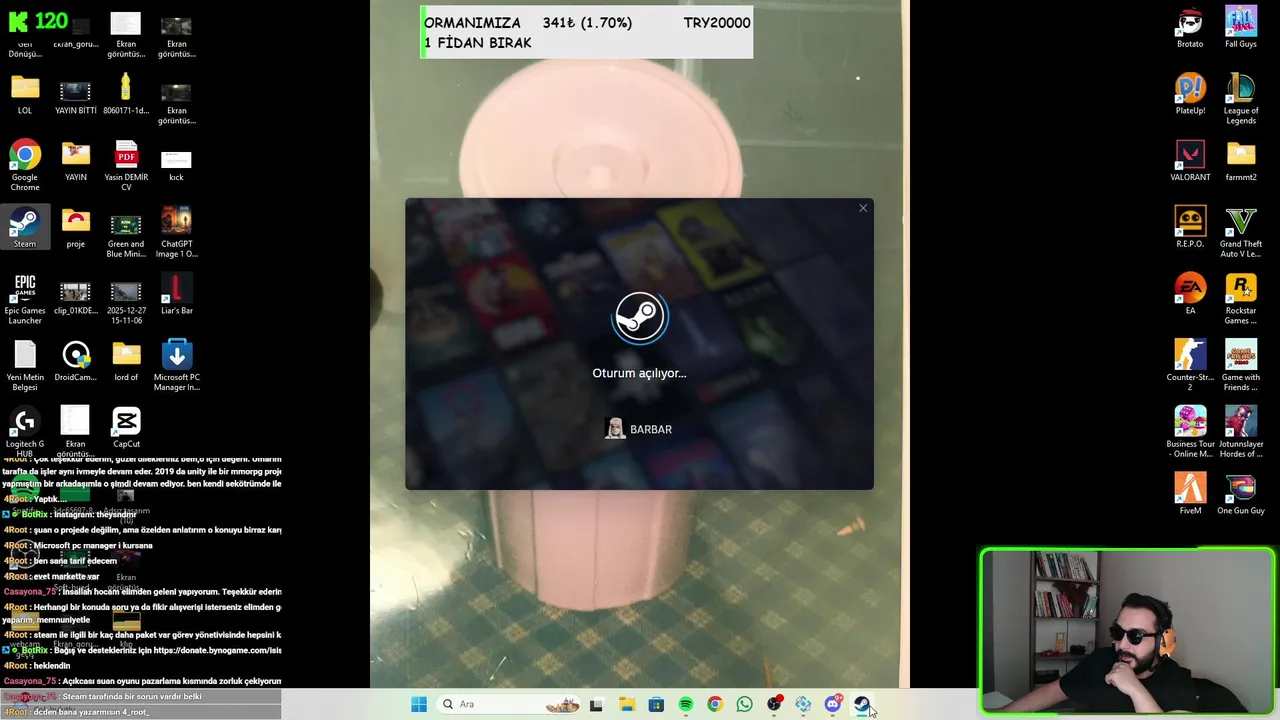Select the 8060171 bottle image file
The width and height of the screenshot is (1280, 720).
point(126,95)
